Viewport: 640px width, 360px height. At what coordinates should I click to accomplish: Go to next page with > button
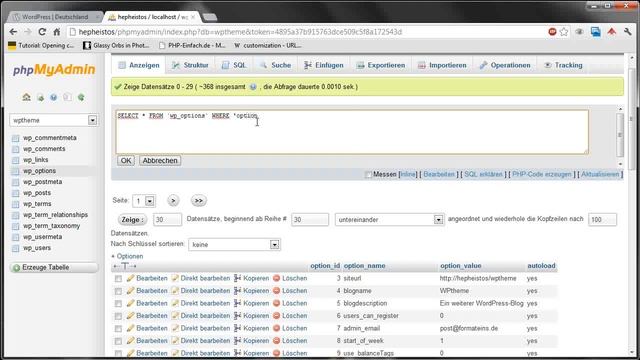(173, 200)
